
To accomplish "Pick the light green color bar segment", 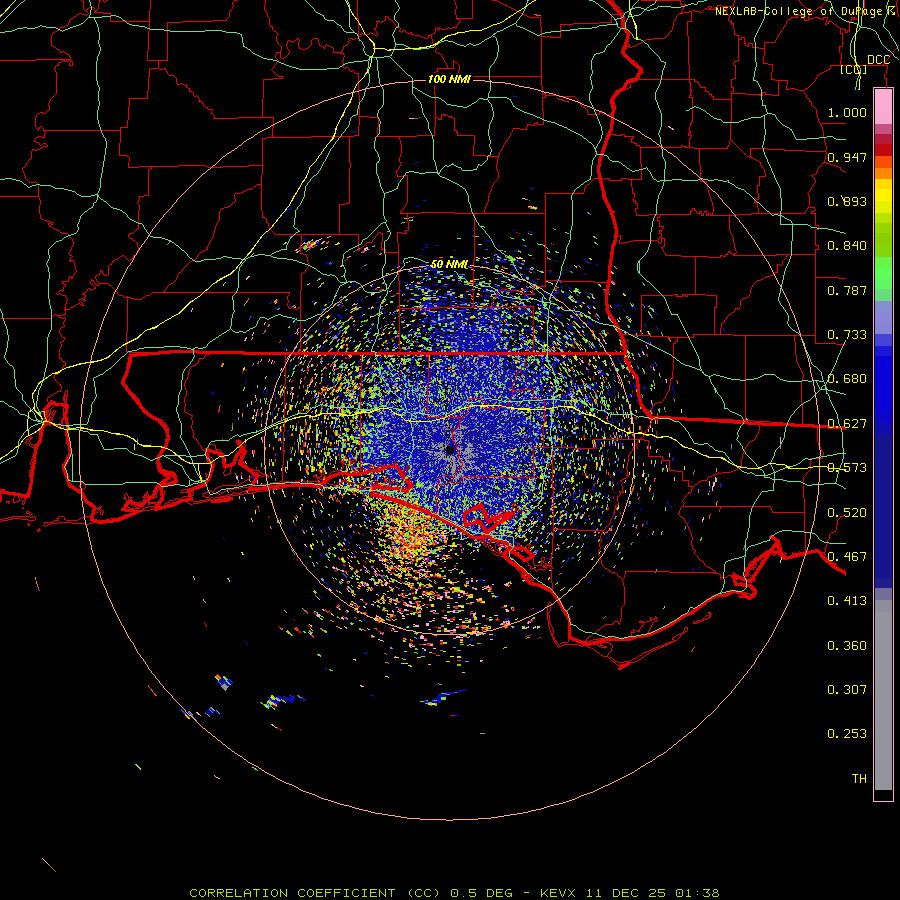I will coord(883,273).
